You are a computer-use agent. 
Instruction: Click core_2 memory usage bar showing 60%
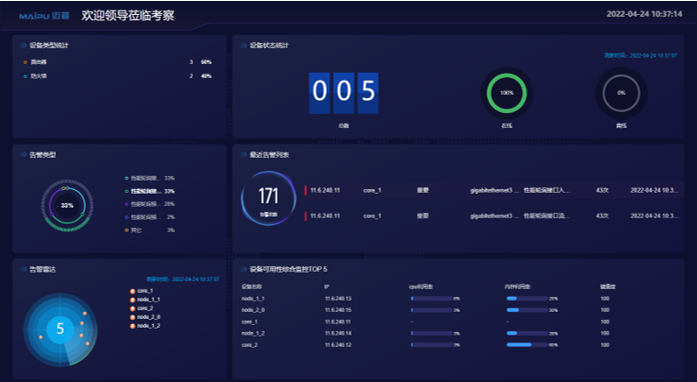pos(527,345)
